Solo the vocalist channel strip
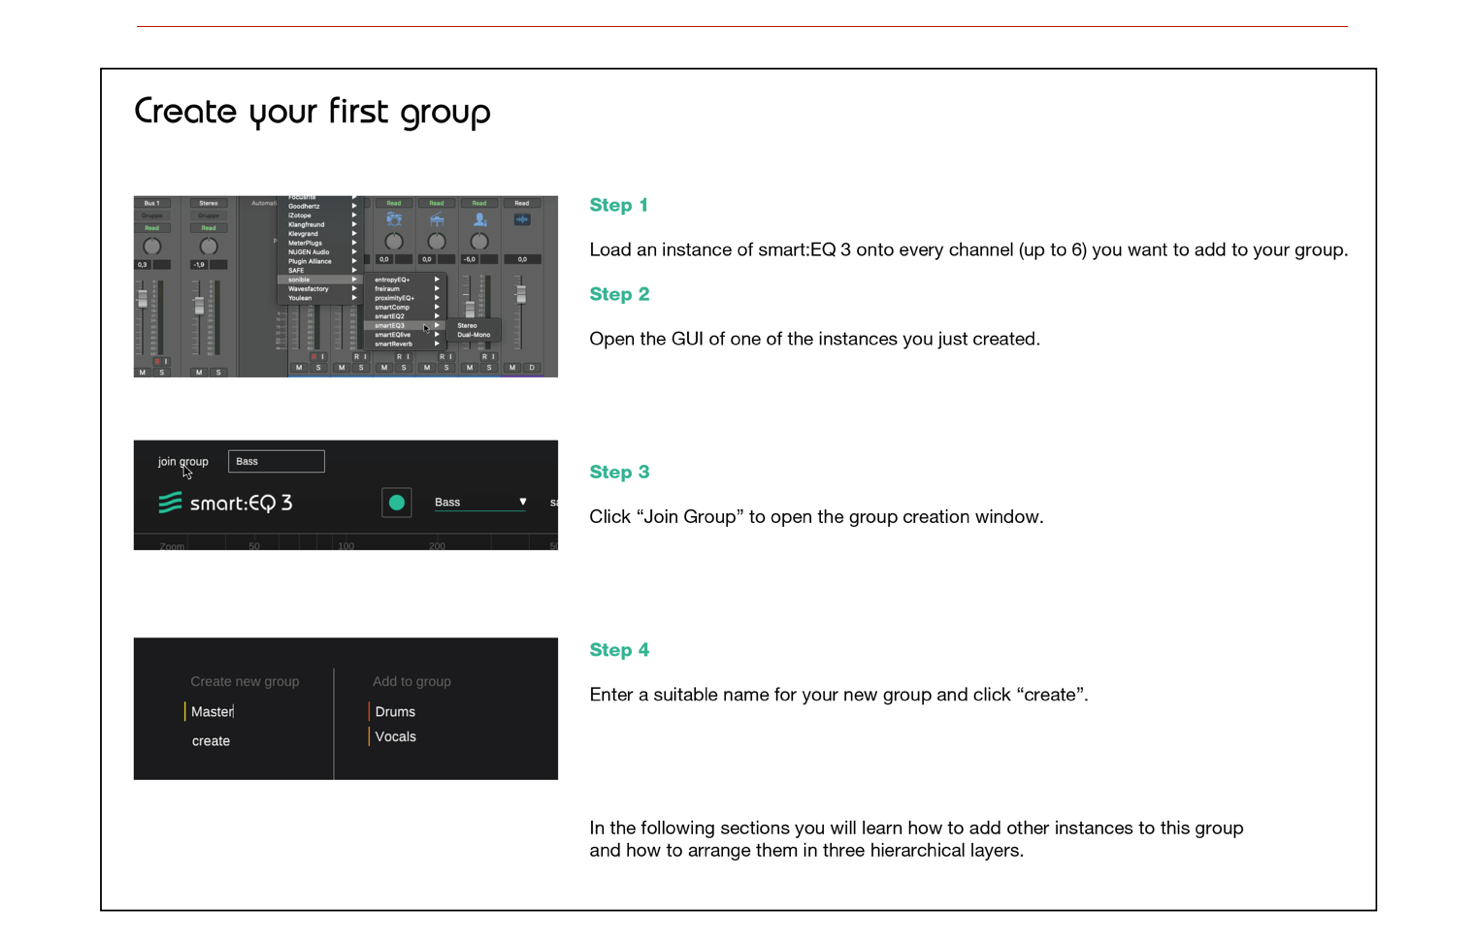 point(489,367)
